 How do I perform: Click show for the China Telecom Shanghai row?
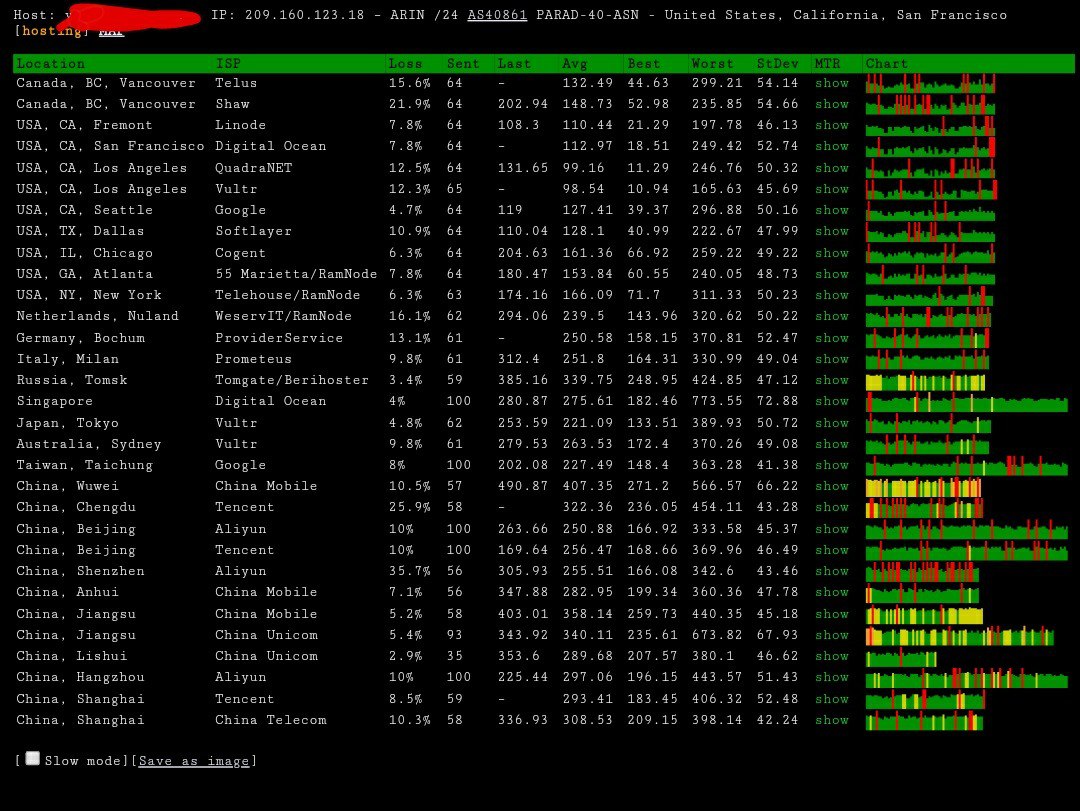pyautogui.click(x=831, y=720)
